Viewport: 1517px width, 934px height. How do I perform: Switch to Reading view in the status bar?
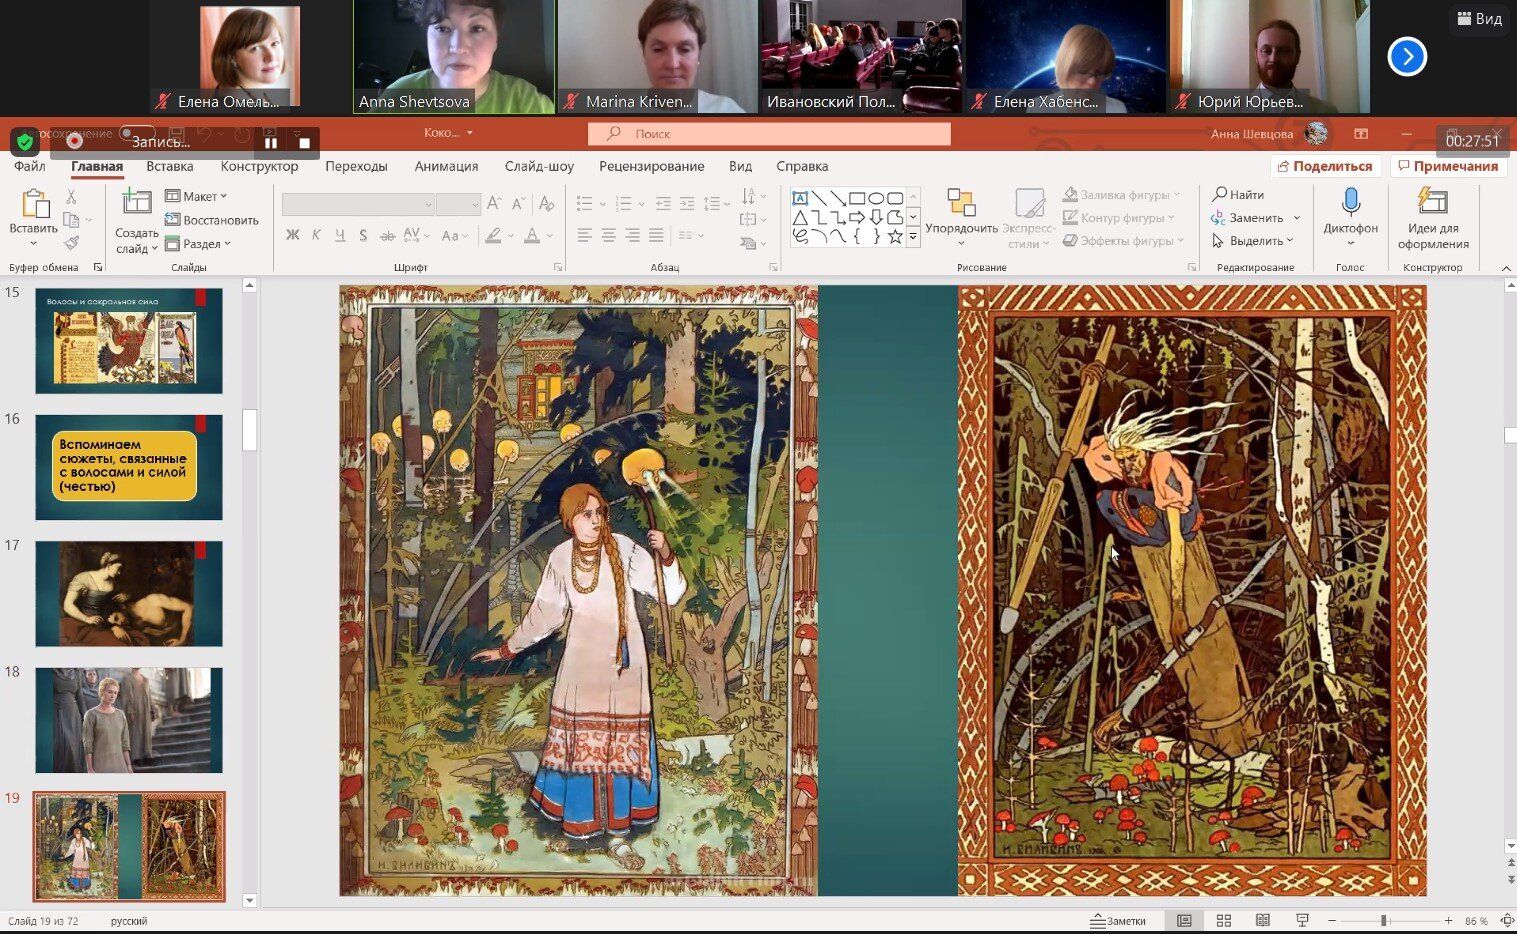1263,921
